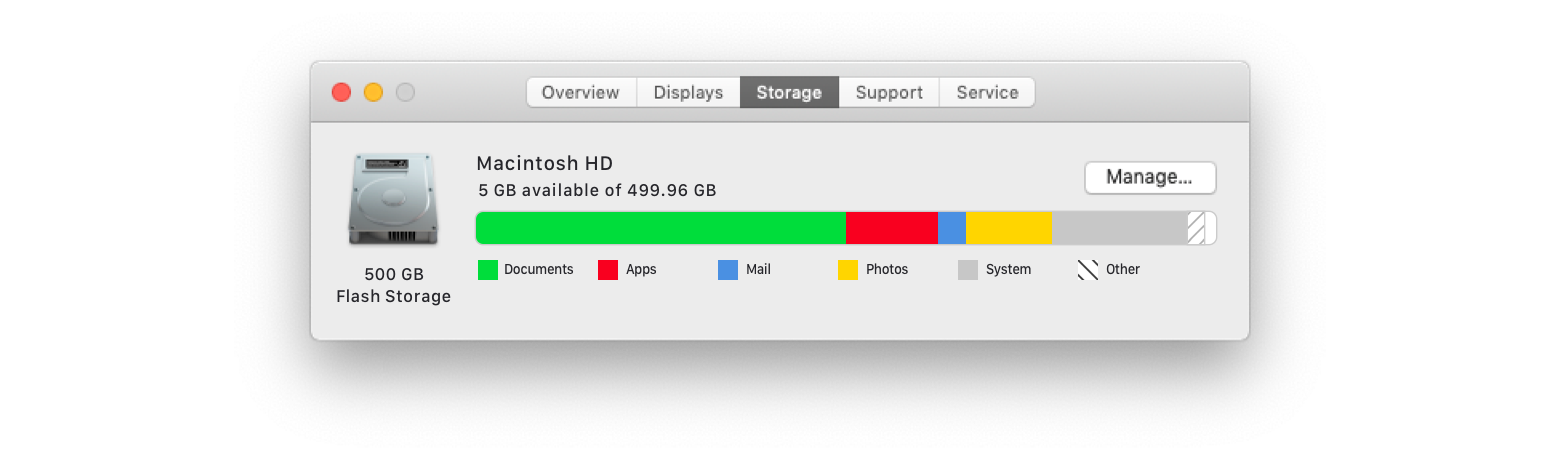The image size is (1560, 460).
Task: Select the Storage tab
Action: click(789, 92)
